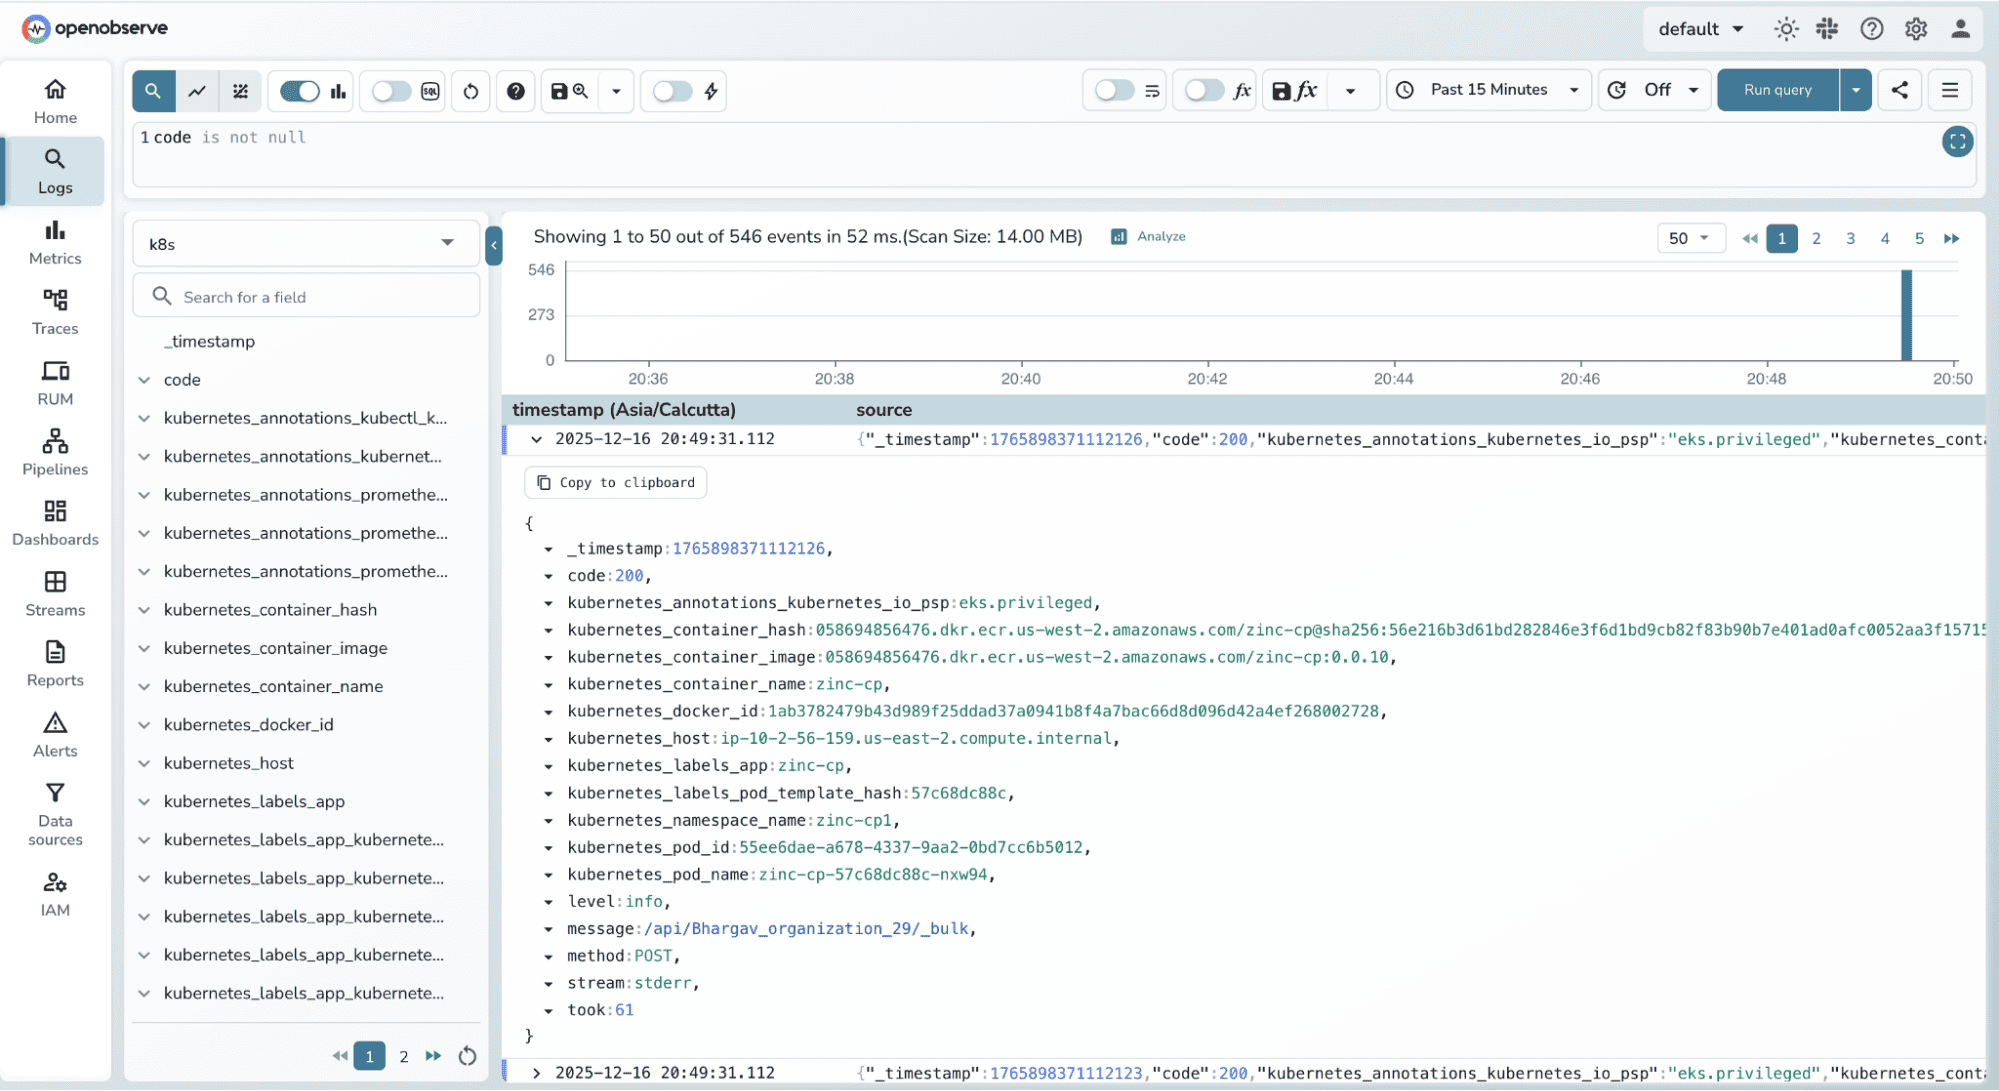This screenshot has width=1999, height=1091.
Task: Toggle the histogram switch on the toolbar
Action: [x=297, y=90]
